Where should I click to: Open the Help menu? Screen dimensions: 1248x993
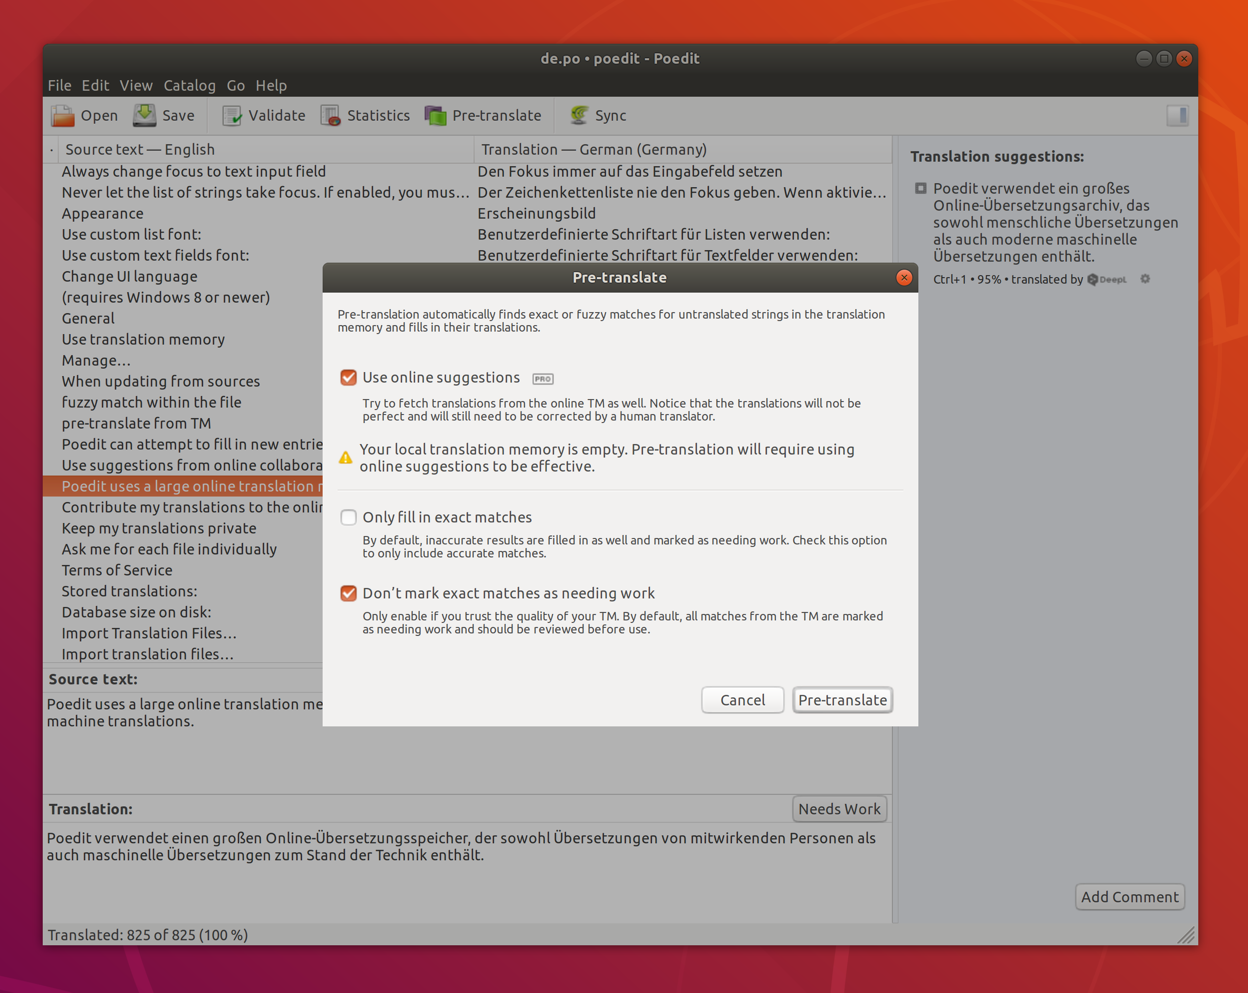pyautogui.click(x=271, y=85)
